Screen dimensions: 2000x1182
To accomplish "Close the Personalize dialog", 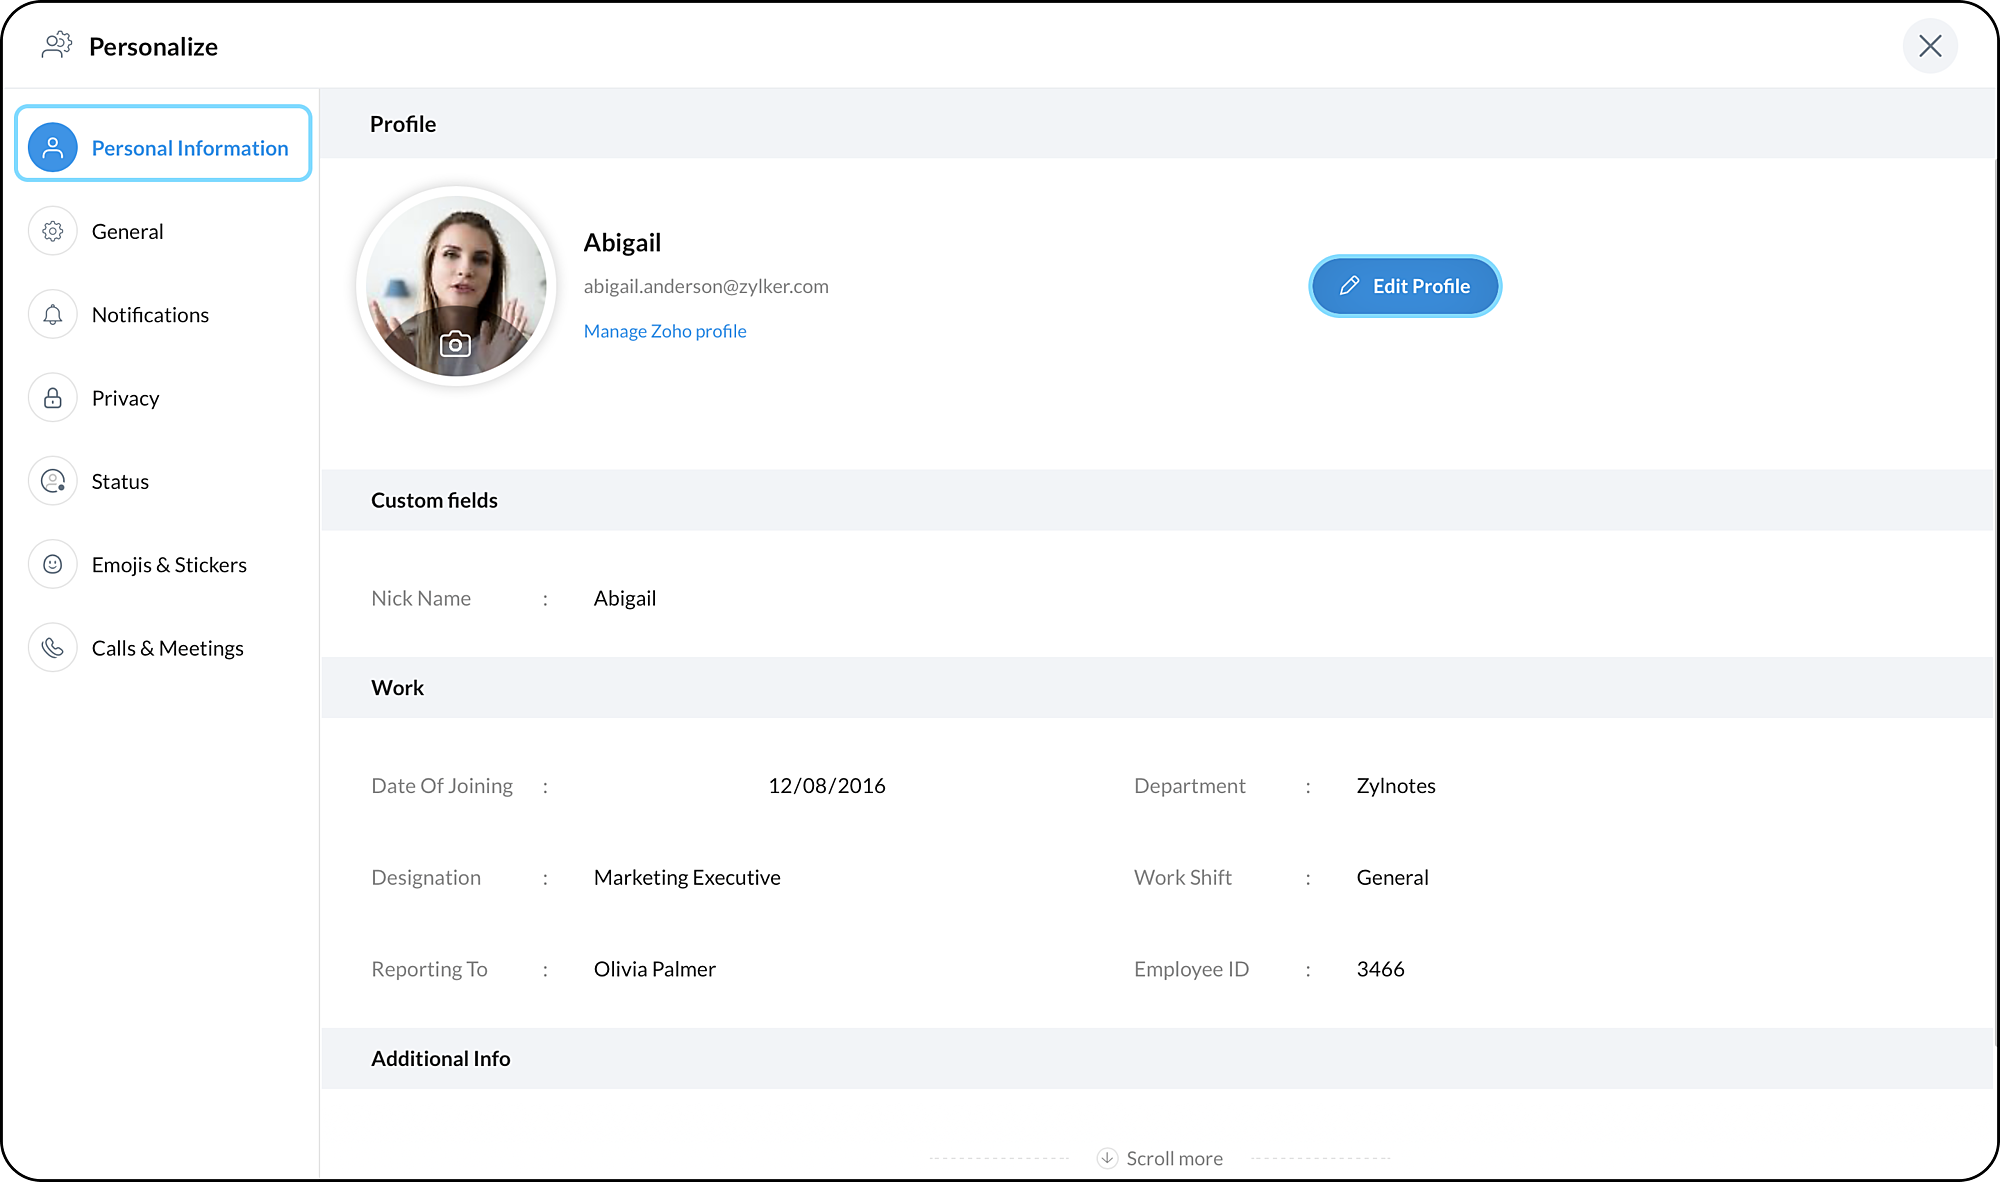I will pyautogui.click(x=1930, y=46).
